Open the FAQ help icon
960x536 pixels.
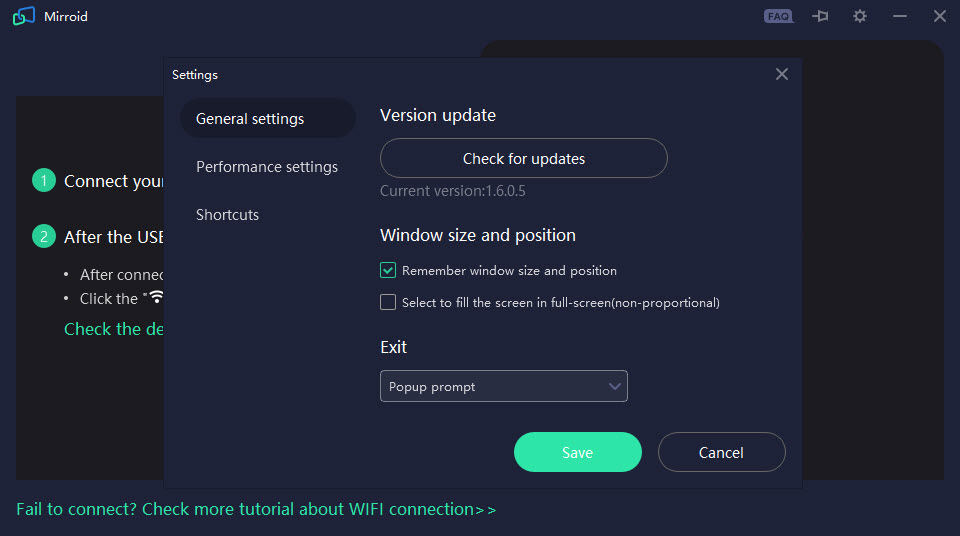[778, 17]
